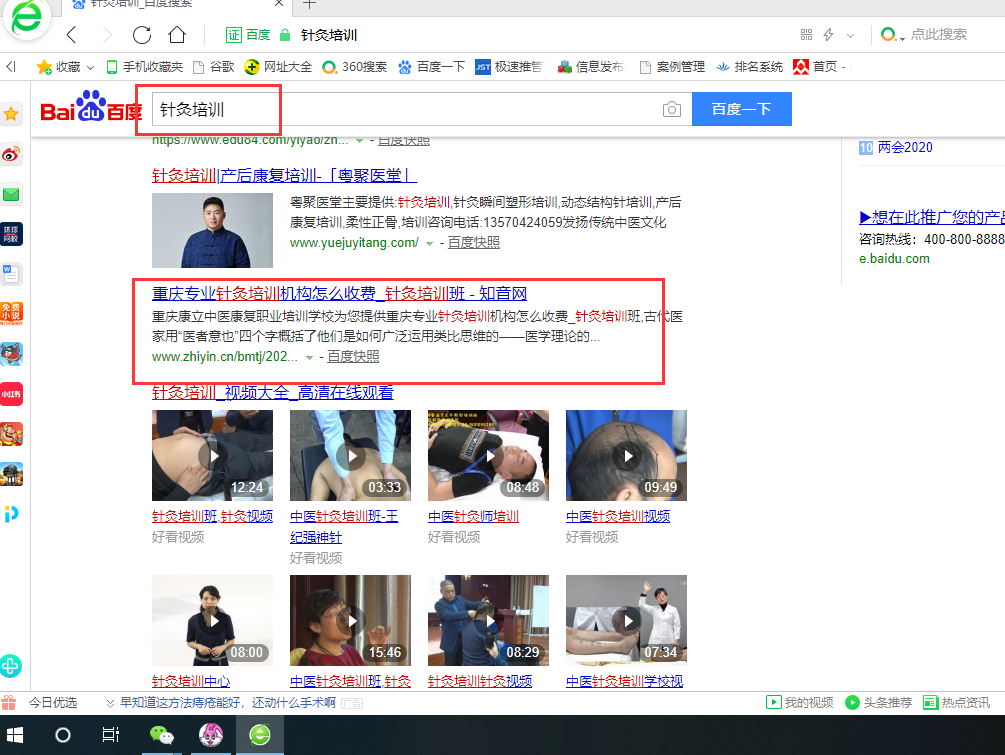Open the 极速推管 bookmark
This screenshot has height=755, width=1005.
(509, 67)
